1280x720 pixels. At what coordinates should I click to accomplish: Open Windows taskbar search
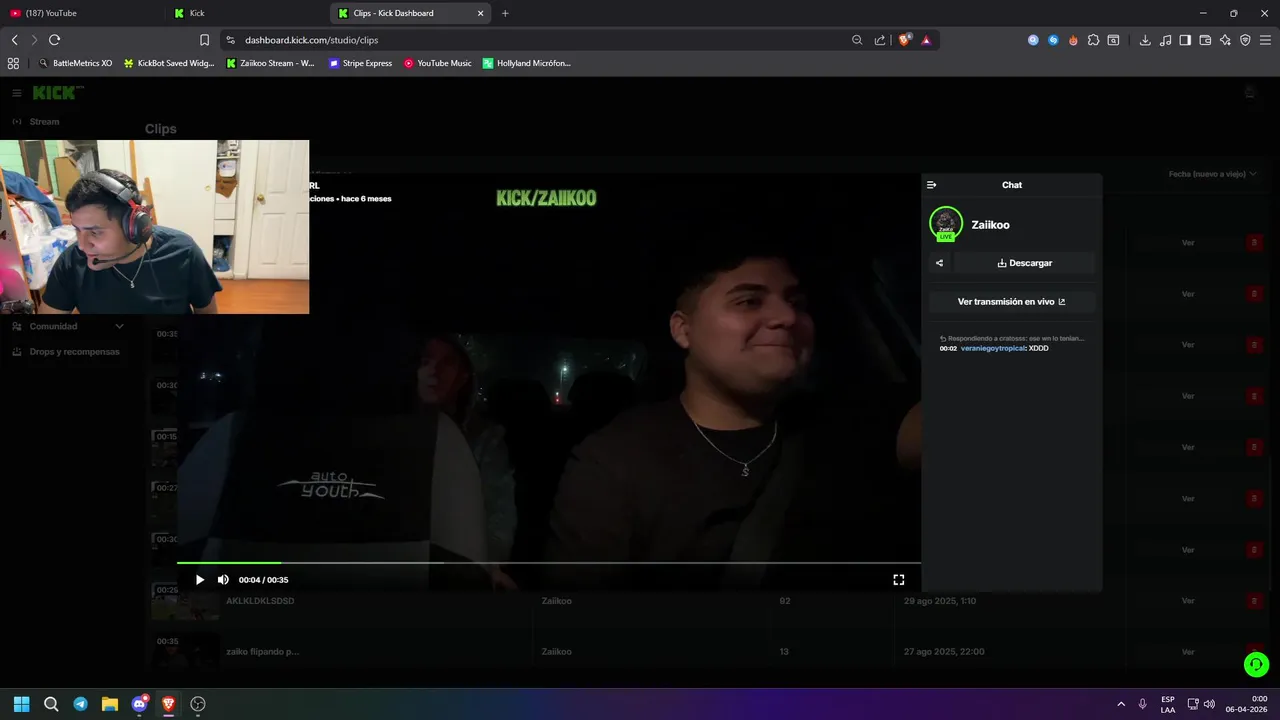51,704
